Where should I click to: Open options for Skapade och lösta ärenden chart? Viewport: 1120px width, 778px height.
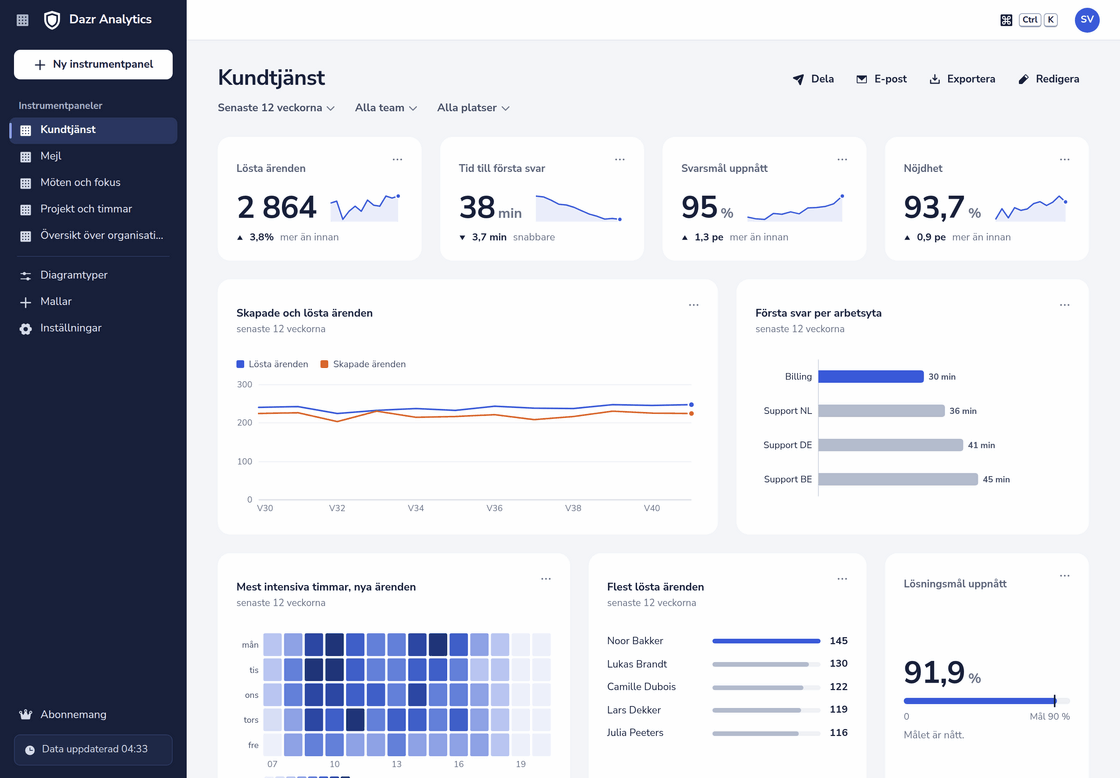pos(694,305)
